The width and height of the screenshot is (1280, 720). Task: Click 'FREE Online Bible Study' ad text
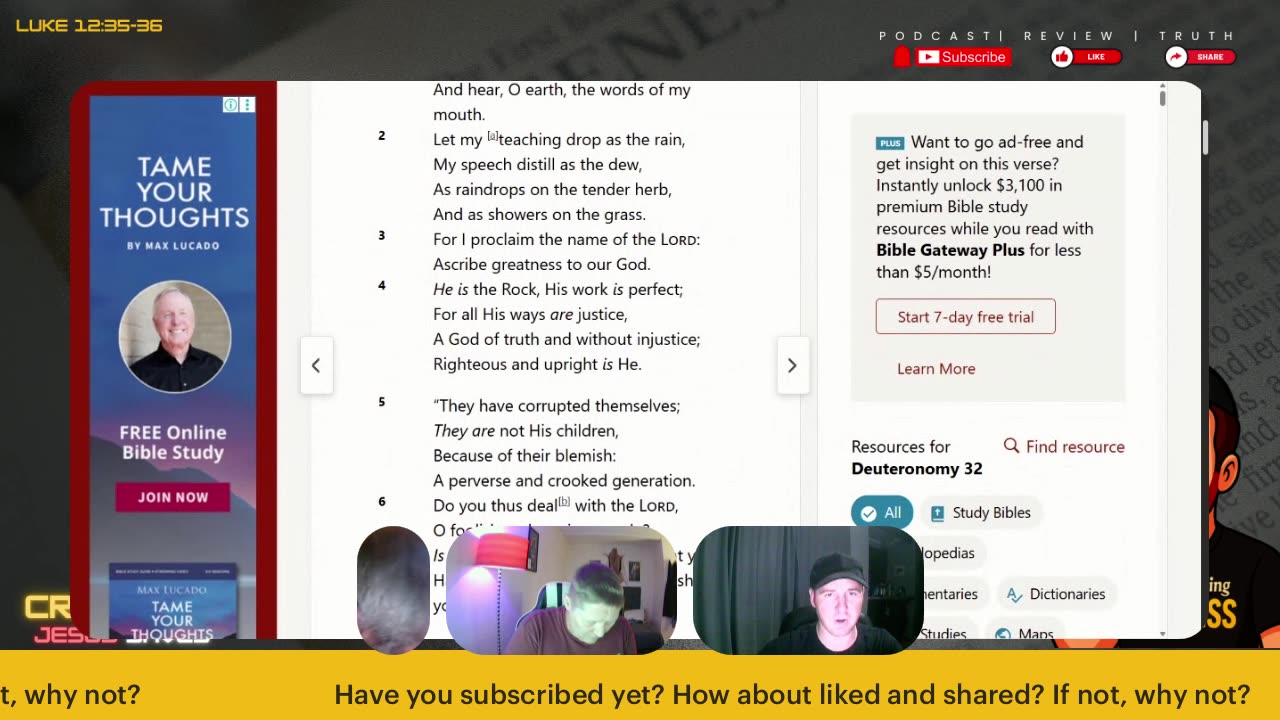click(173, 442)
